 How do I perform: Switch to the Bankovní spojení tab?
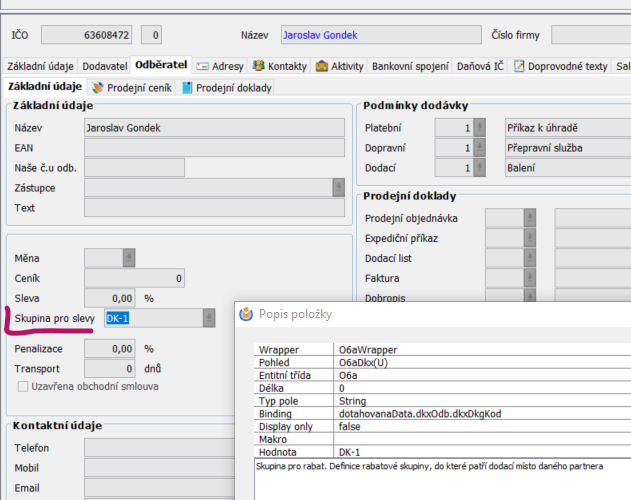coord(410,66)
